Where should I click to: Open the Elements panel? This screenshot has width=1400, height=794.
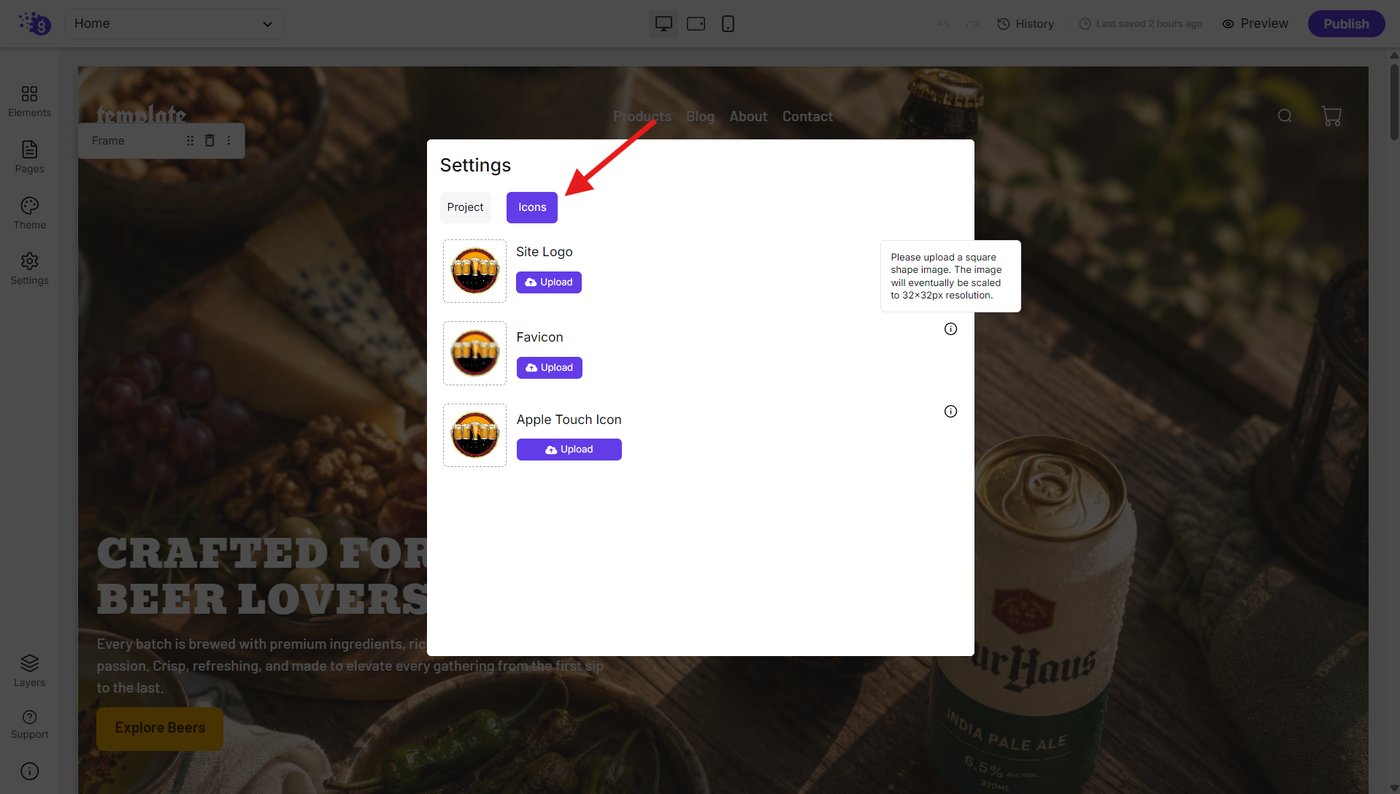coord(29,101)
